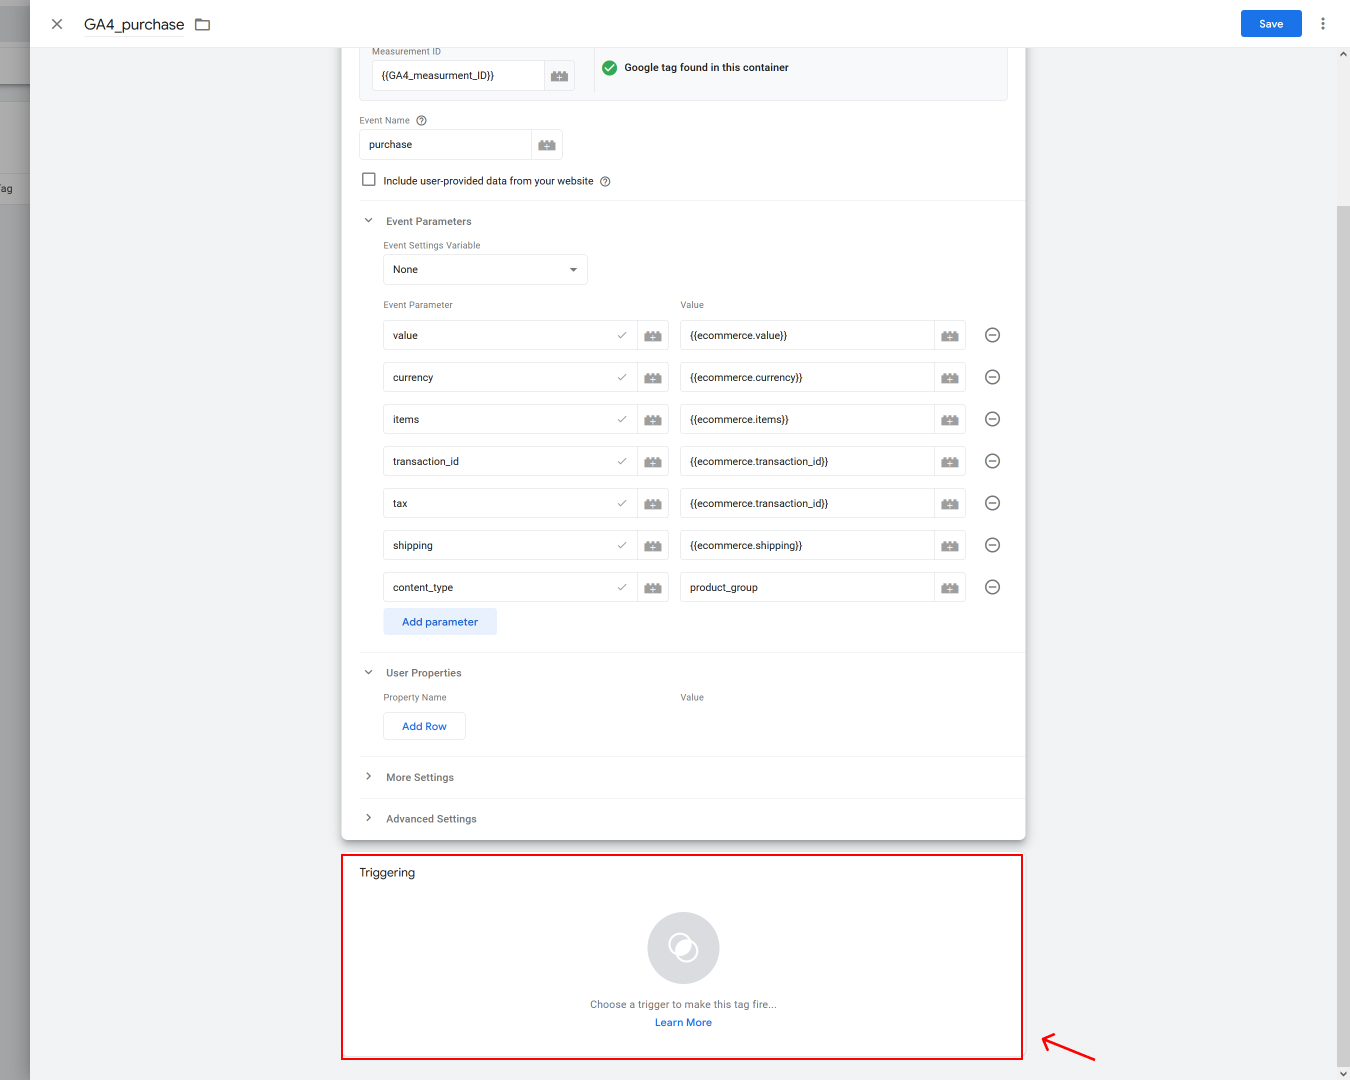
Task: Remove the value parameter row
Action: tap(992, 335)
